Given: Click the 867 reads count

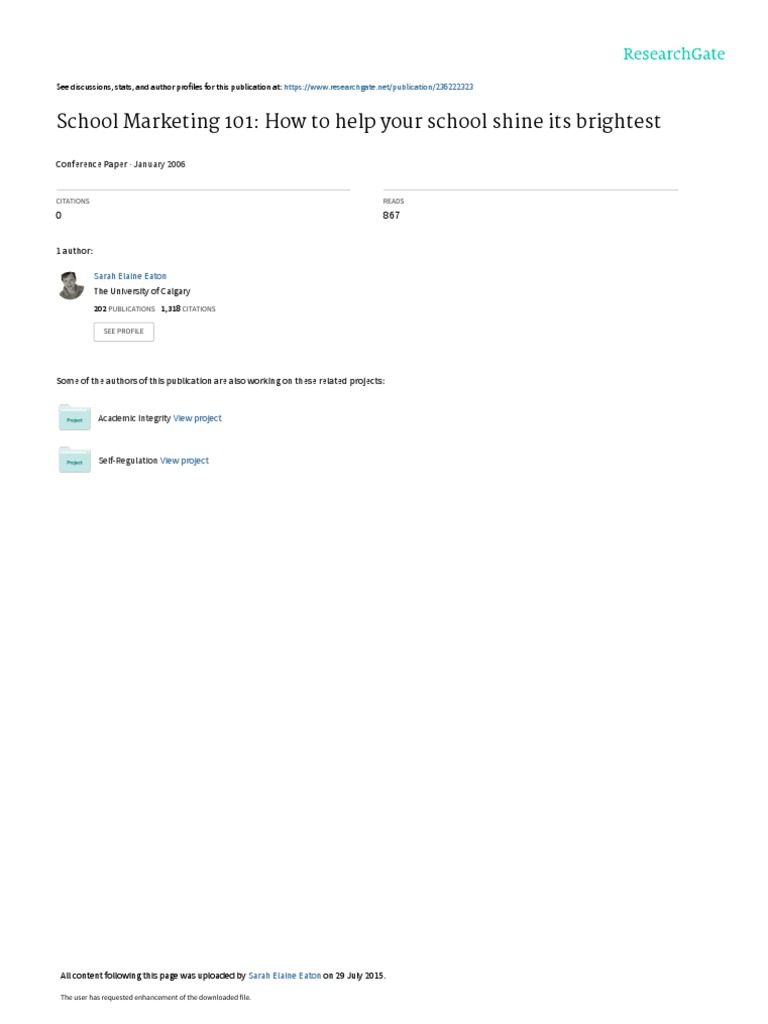Looking at the screenshot, I should [x=391, y=216].
